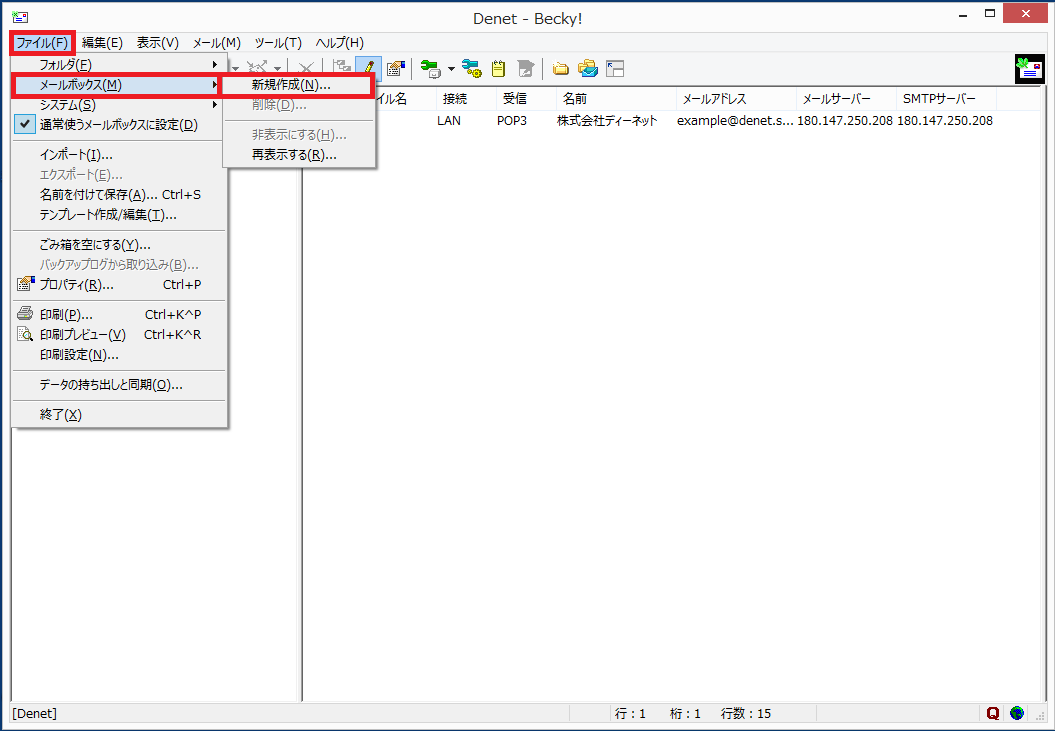Open the 表示(V) menu
1055x731 pixels.
(157, 43)
